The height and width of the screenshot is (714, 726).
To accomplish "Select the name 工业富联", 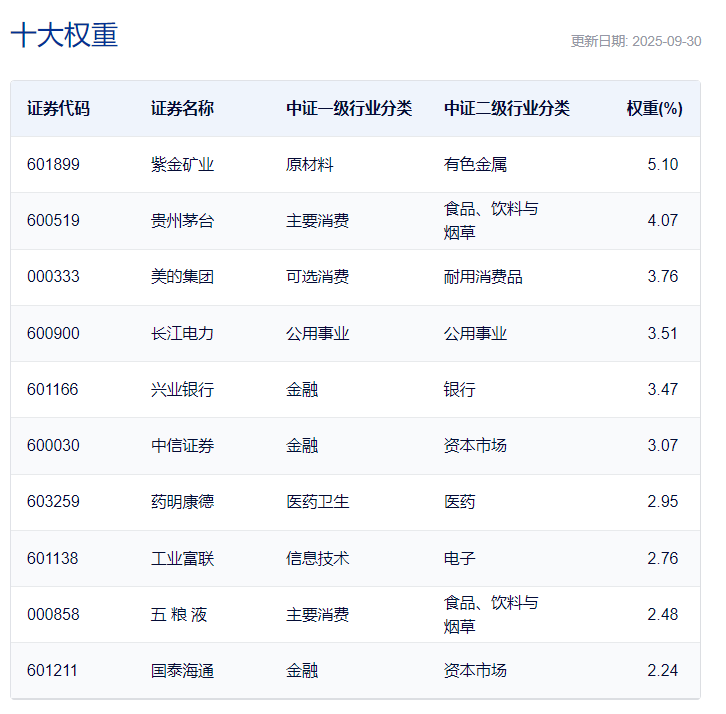I will (182, 558).
